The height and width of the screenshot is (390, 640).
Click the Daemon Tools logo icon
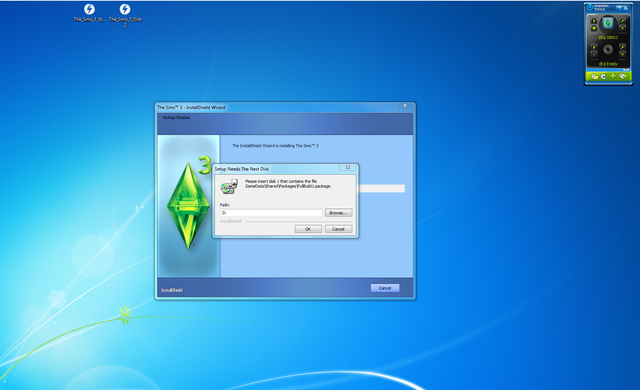tap(590, 7)
